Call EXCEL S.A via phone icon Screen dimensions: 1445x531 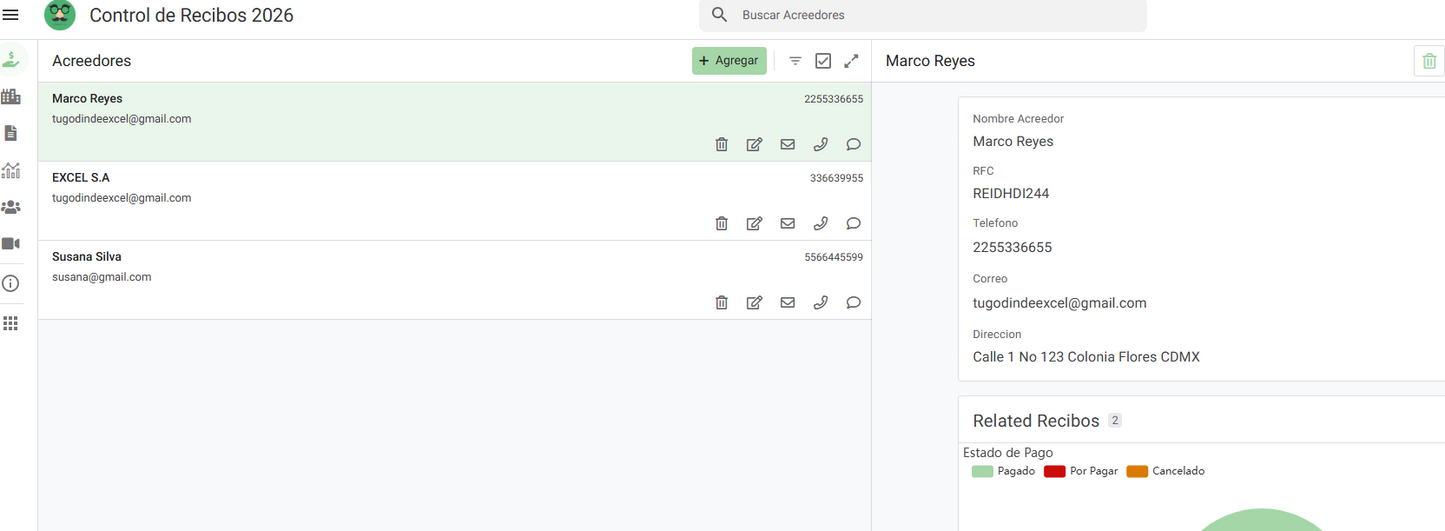tap(820, 223)
